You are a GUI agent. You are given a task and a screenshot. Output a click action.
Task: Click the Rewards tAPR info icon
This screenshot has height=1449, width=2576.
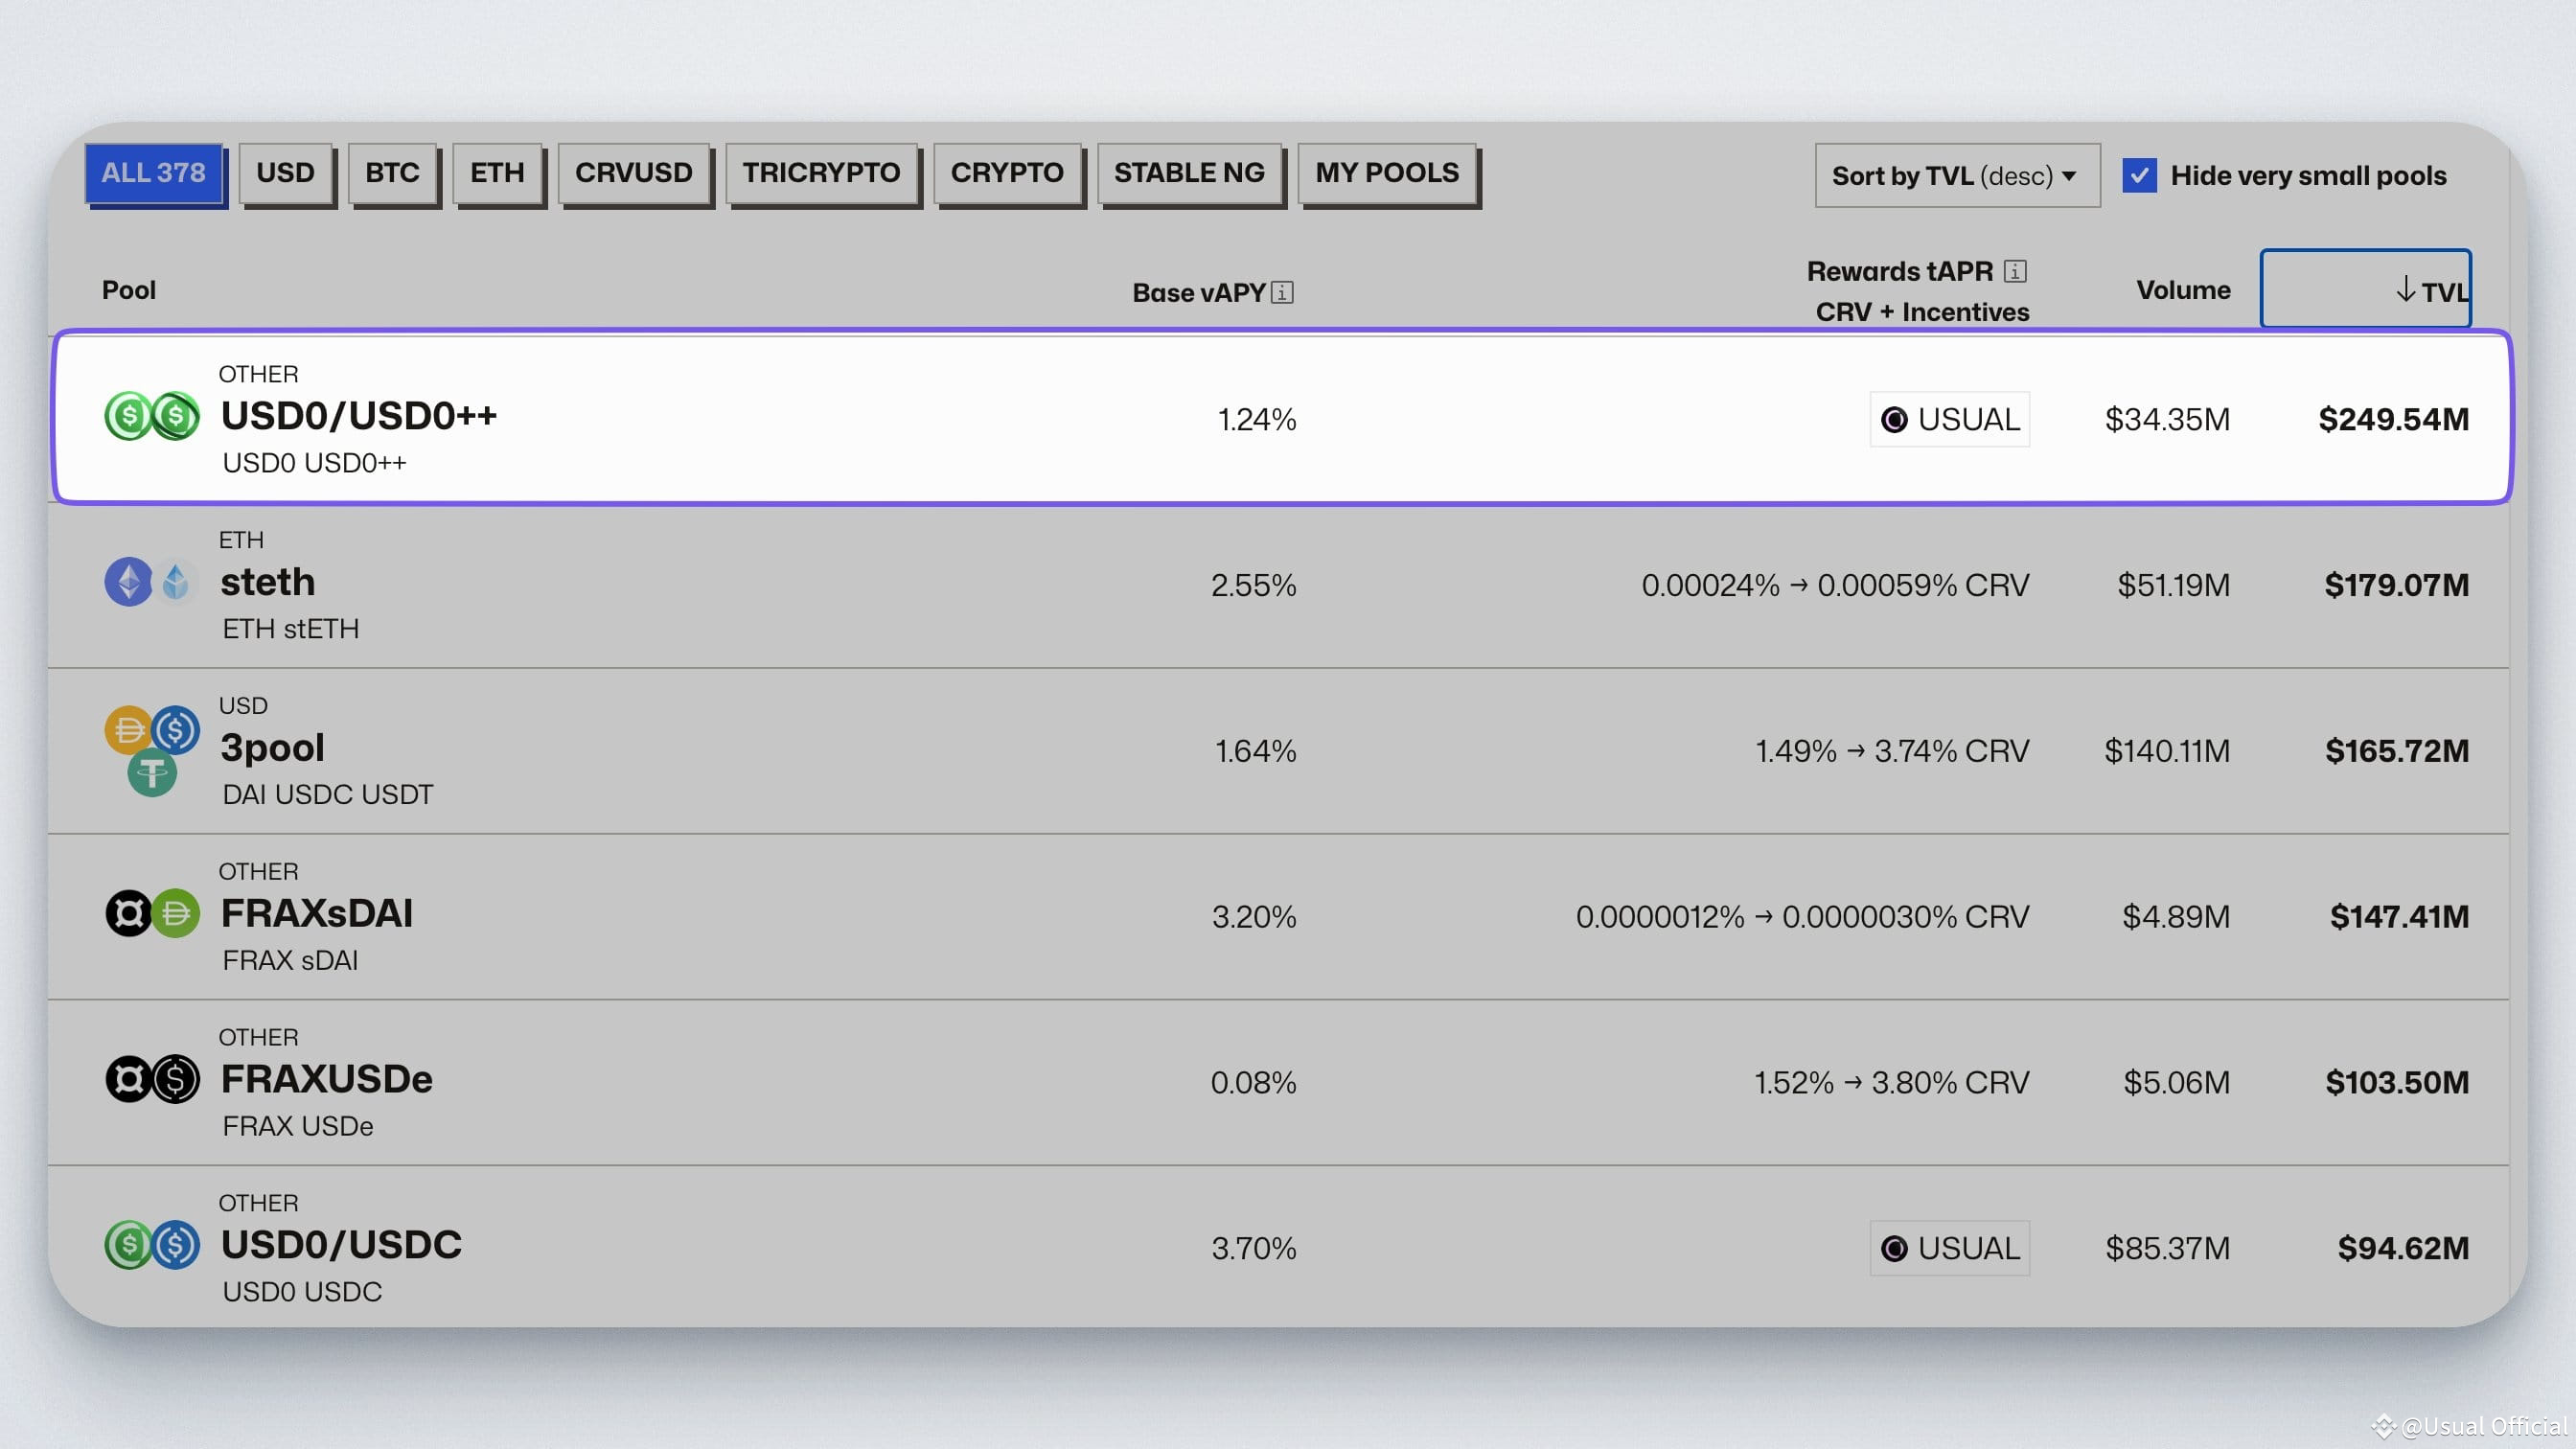pyautogui.click(x=2016, y=270)
